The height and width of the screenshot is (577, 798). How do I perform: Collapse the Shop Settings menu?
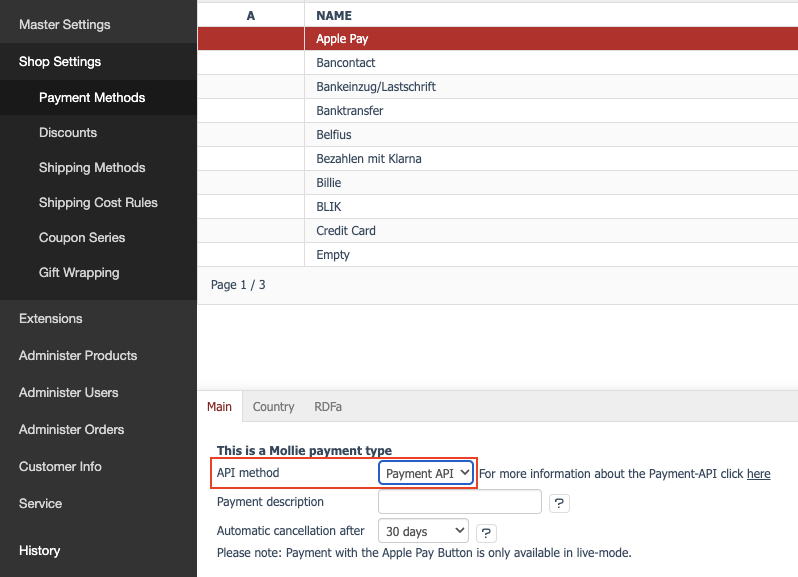[x=60, y=62]
